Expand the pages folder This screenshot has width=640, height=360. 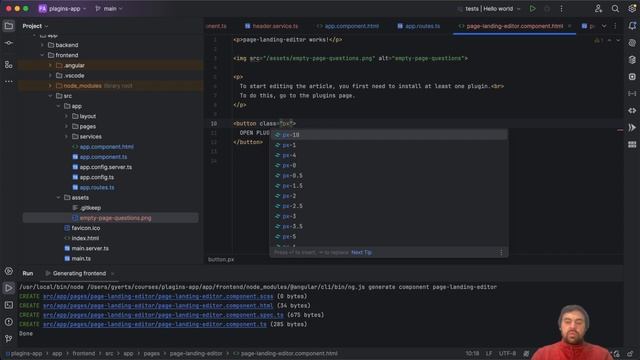(x=67, y=127)
